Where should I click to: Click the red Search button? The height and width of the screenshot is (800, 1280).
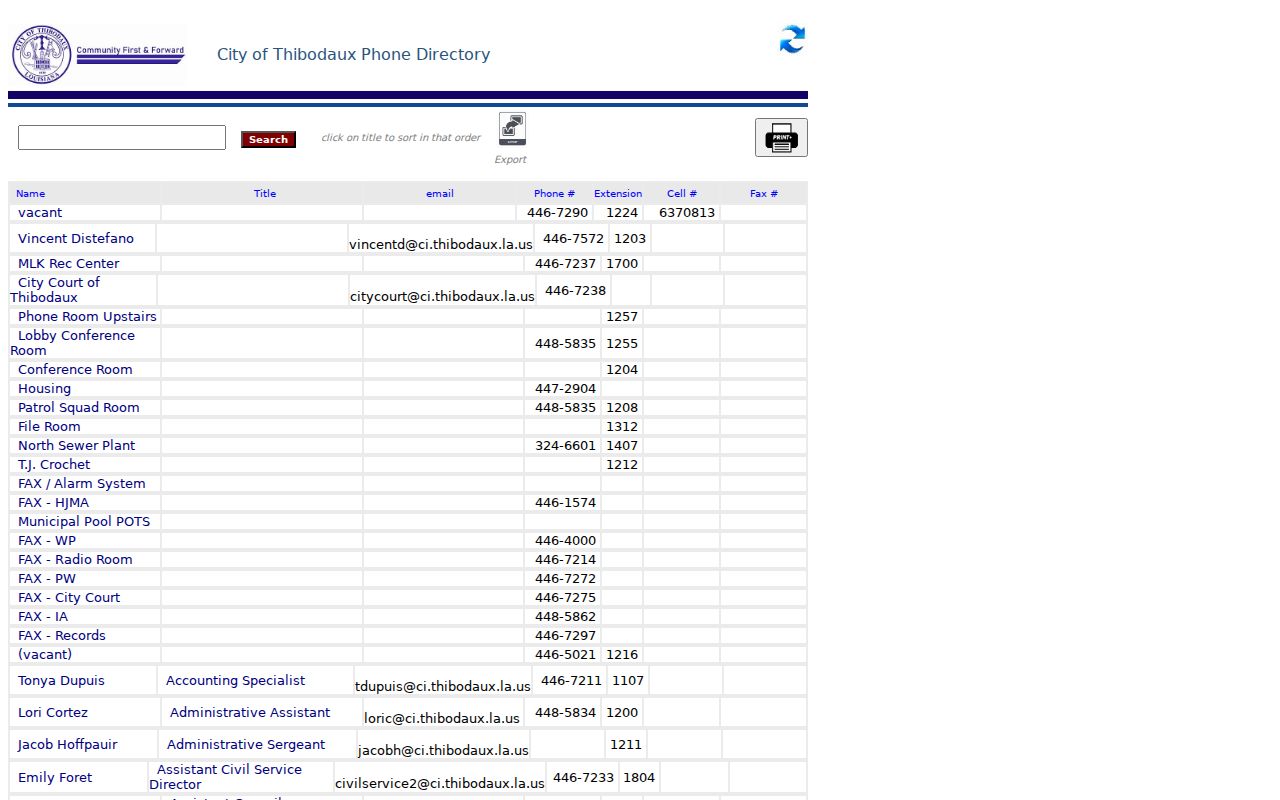(268, 140)
